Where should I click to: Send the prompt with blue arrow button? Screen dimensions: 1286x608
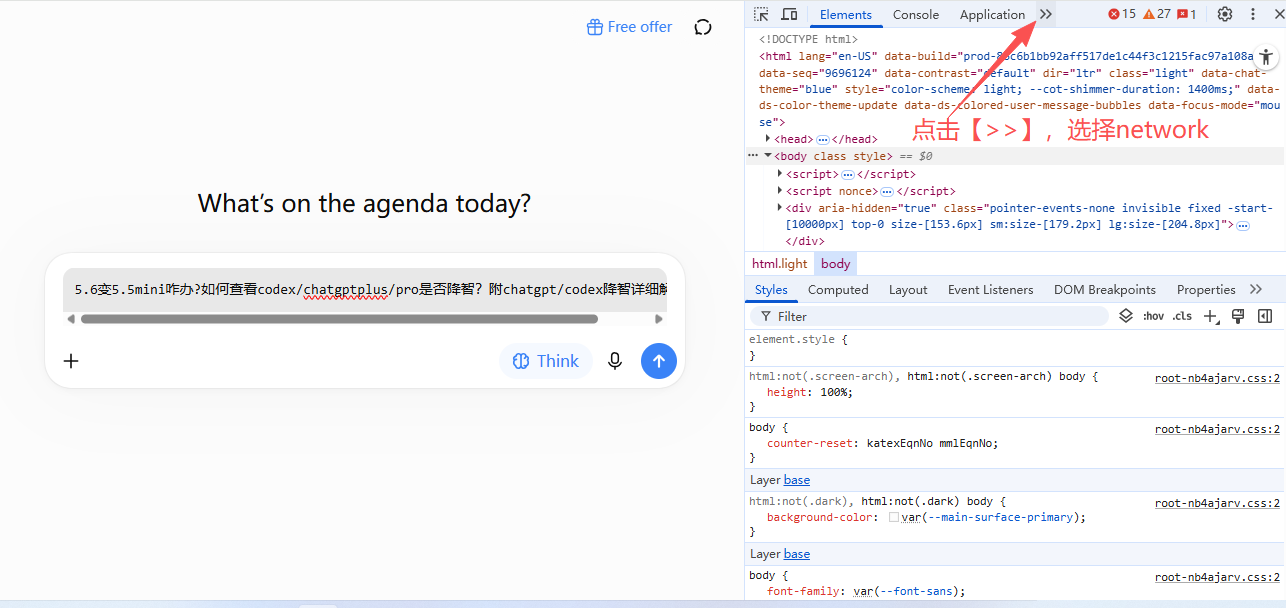(x=659, y=361)
